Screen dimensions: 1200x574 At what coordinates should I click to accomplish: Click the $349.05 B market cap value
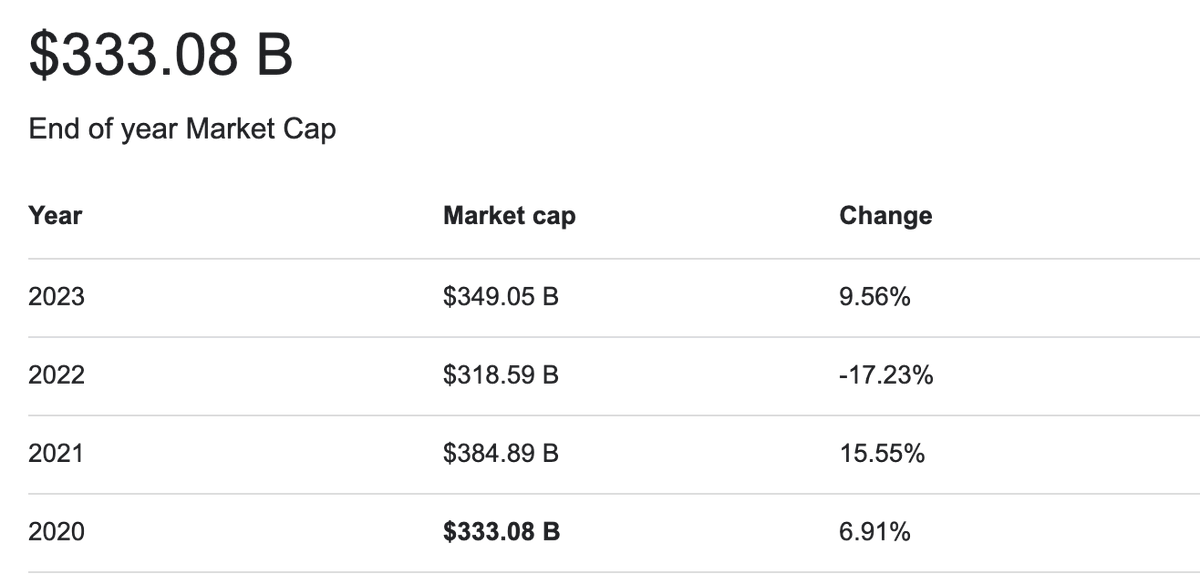[500, 297]
